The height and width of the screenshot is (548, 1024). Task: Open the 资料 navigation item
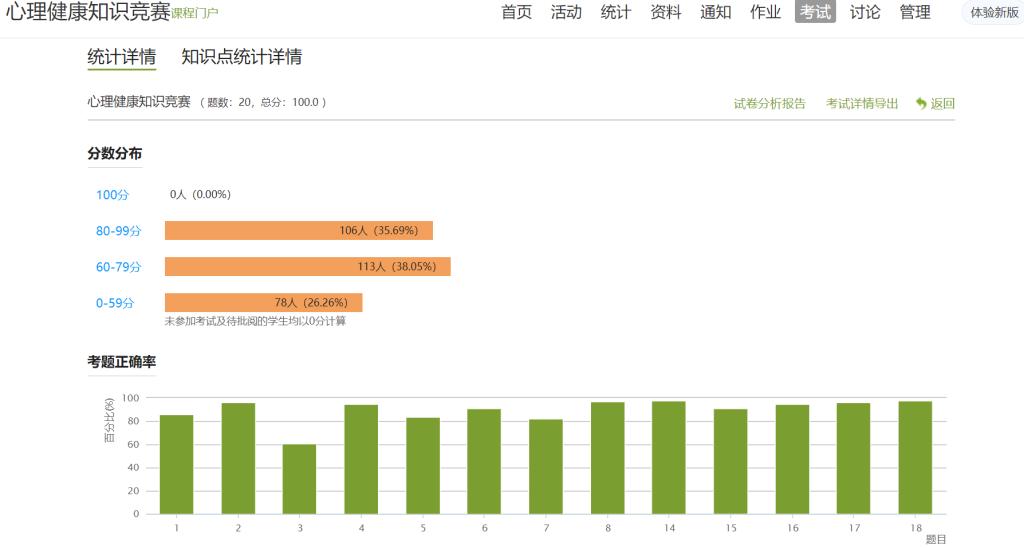point(665,12)
